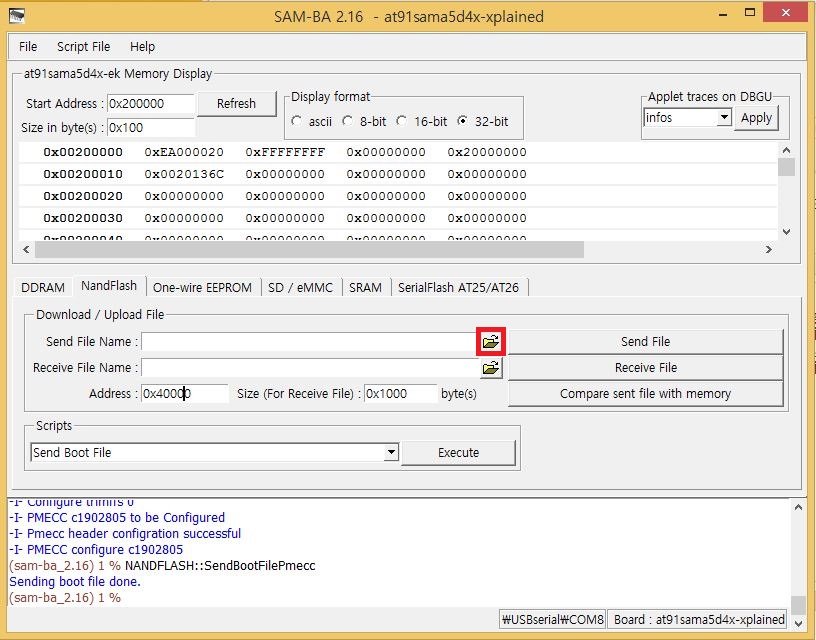Expand the Send Boot File scripts dropdown
Screen dimensions: 816x640
(x=391, y=453)
